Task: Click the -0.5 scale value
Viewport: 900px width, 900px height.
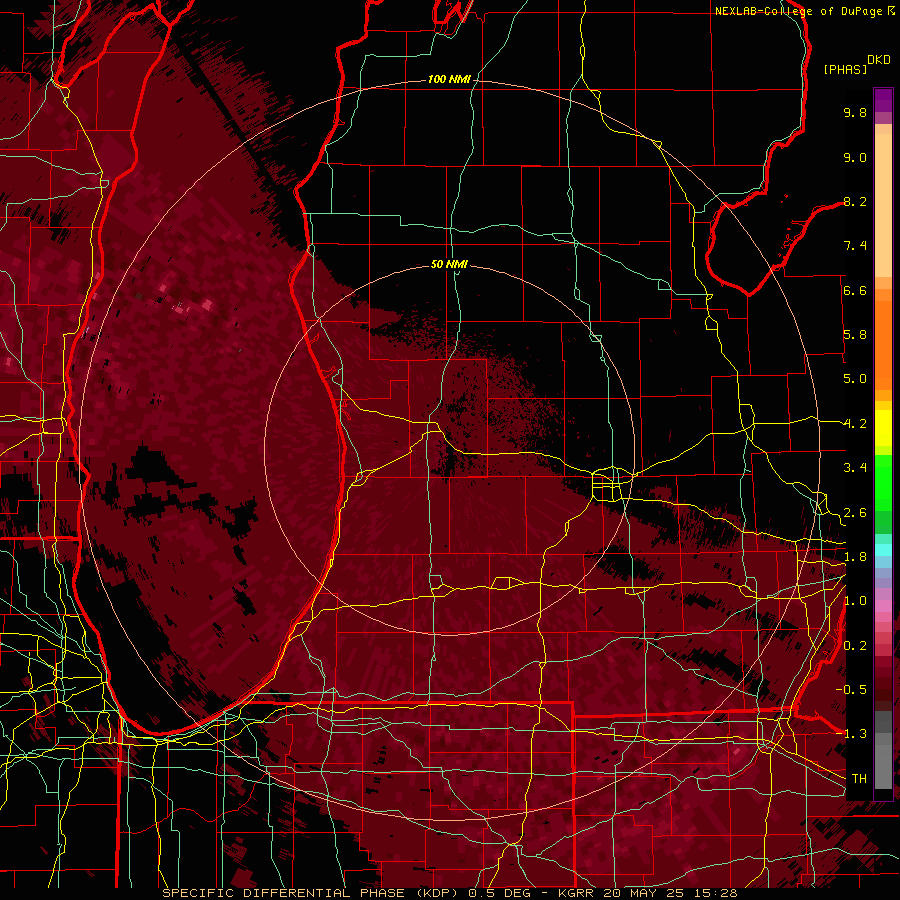Action: click(852, 690)
